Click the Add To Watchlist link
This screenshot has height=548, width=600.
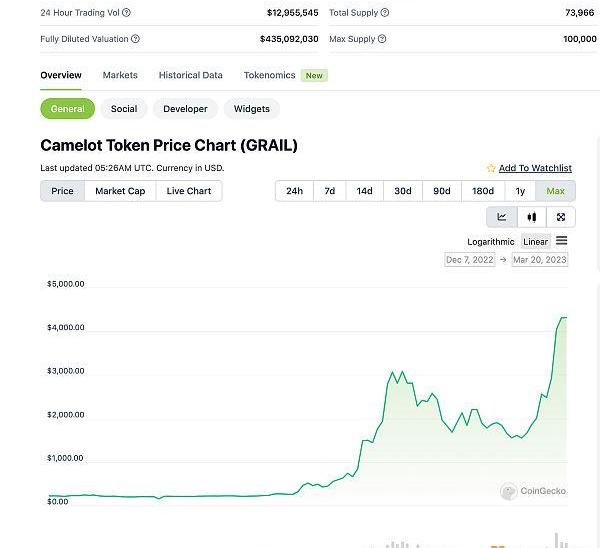(535, 168)
